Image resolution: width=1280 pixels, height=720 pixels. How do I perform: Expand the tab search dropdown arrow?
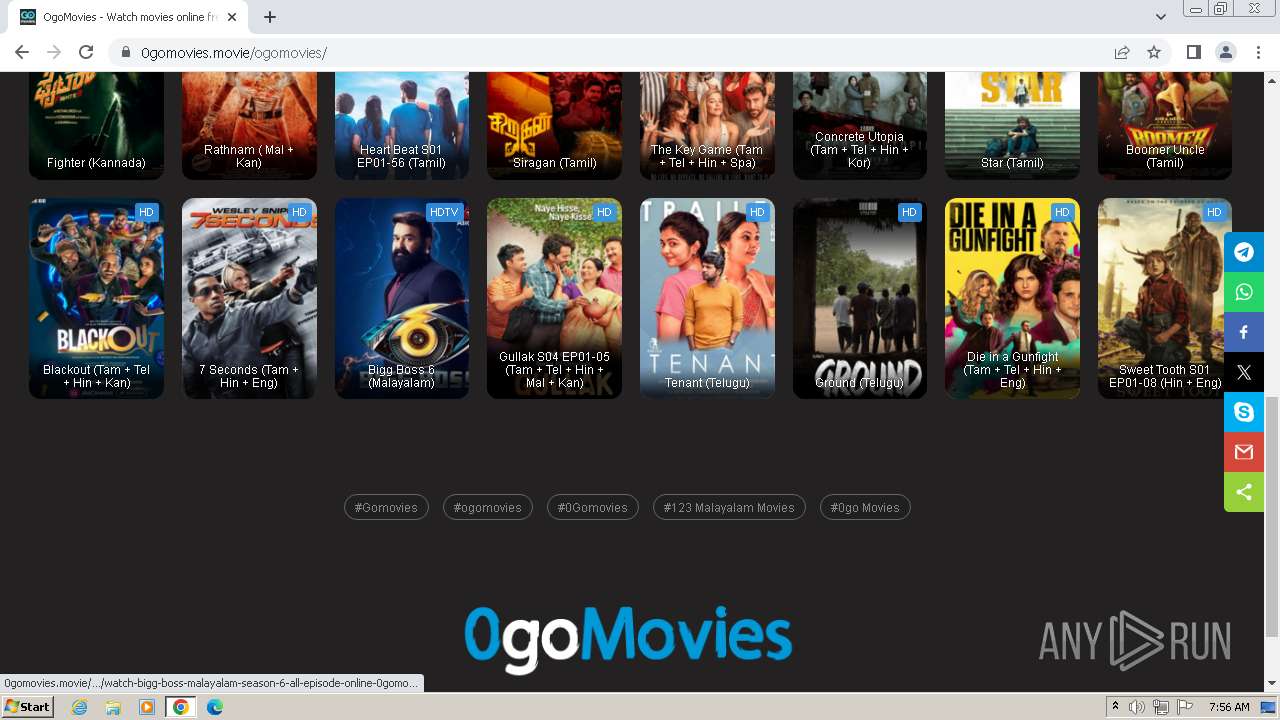1160,17
